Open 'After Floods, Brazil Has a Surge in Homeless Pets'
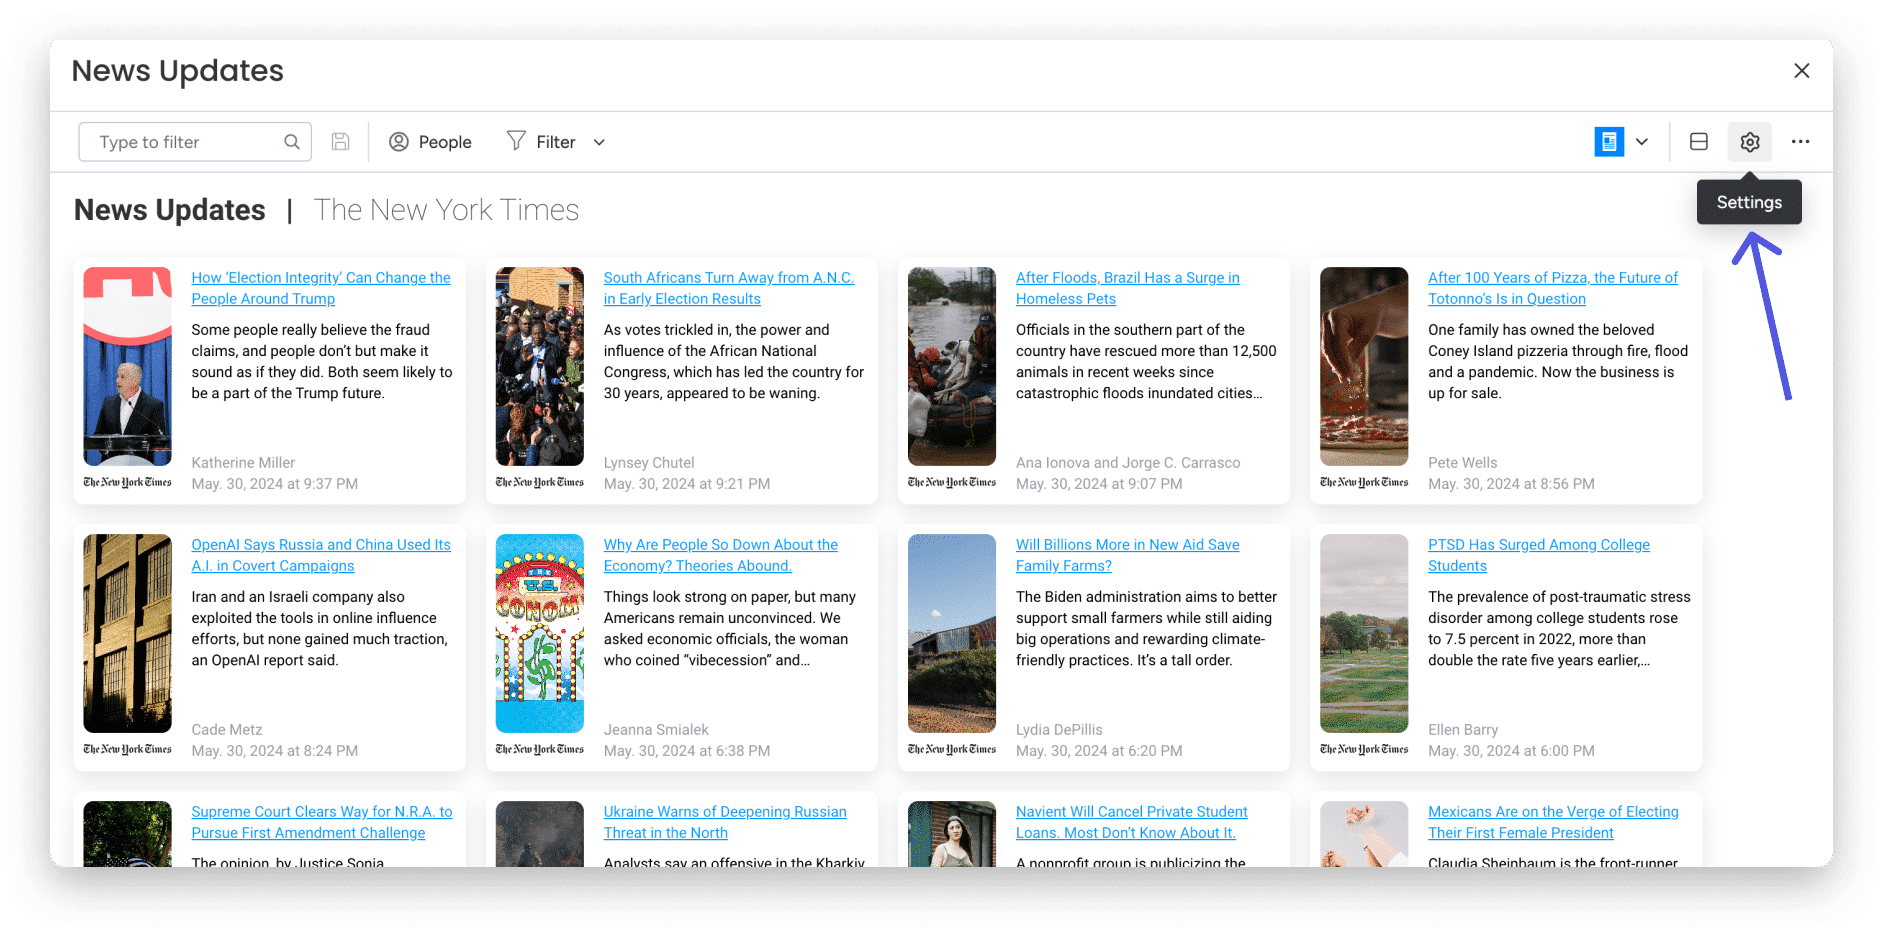The width and height of the screenshot is (1883, 932). [x=1128, y=288]
